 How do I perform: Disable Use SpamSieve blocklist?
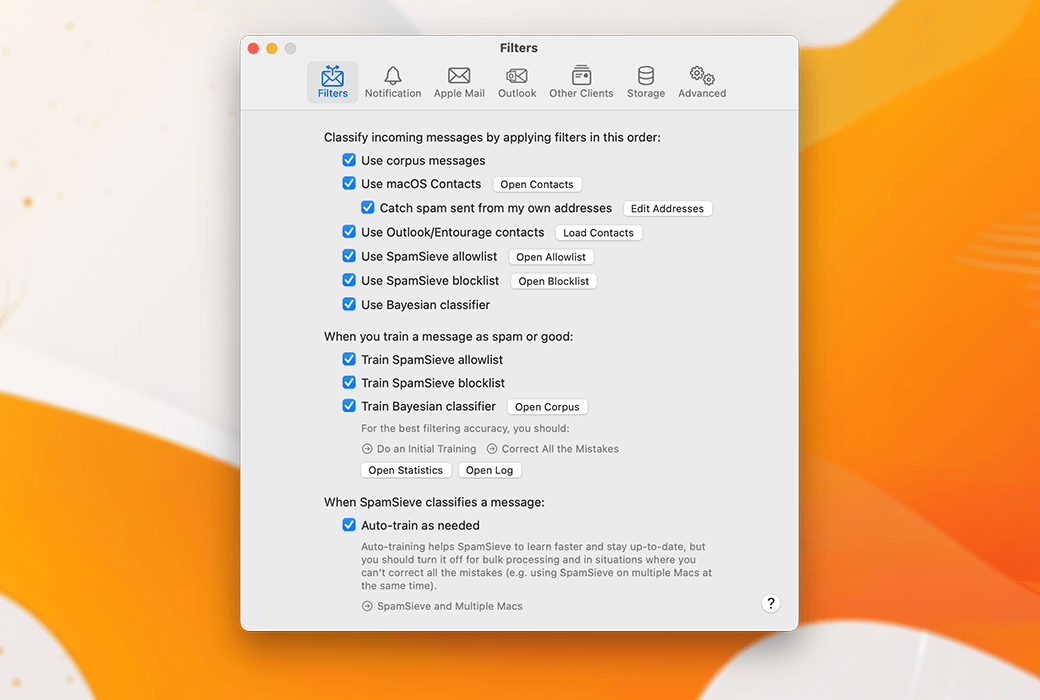[x=349, y=280]
